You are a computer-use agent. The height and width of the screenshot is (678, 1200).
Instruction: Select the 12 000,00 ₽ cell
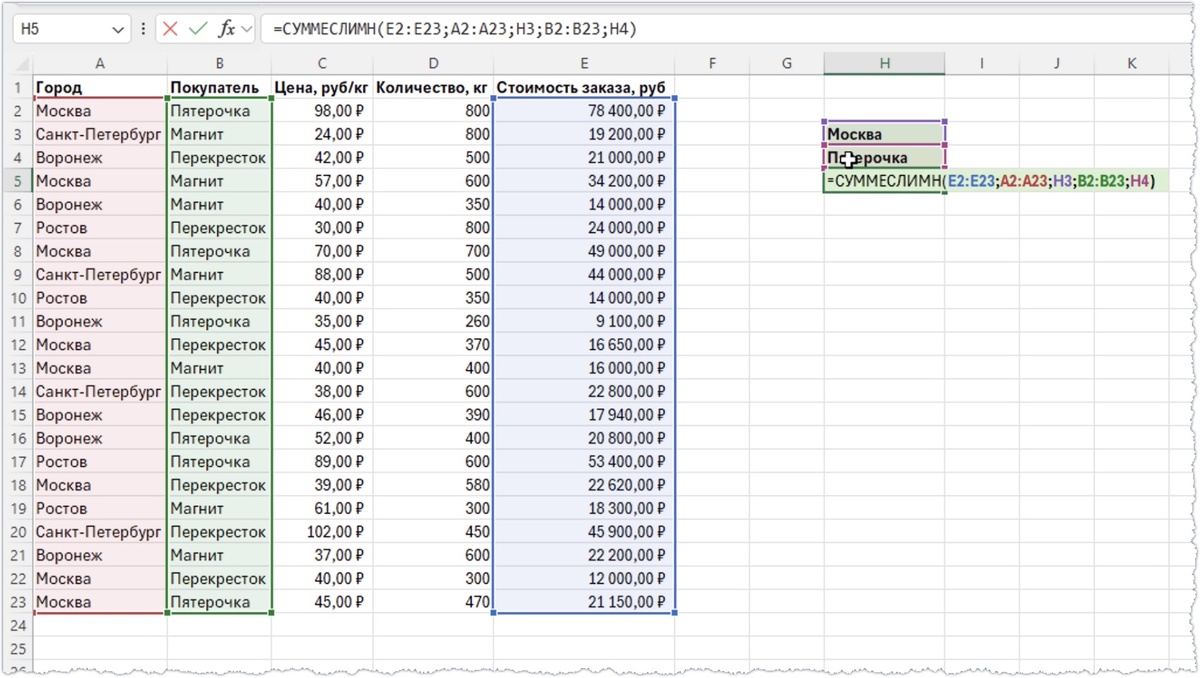click(x=585, y=579)
